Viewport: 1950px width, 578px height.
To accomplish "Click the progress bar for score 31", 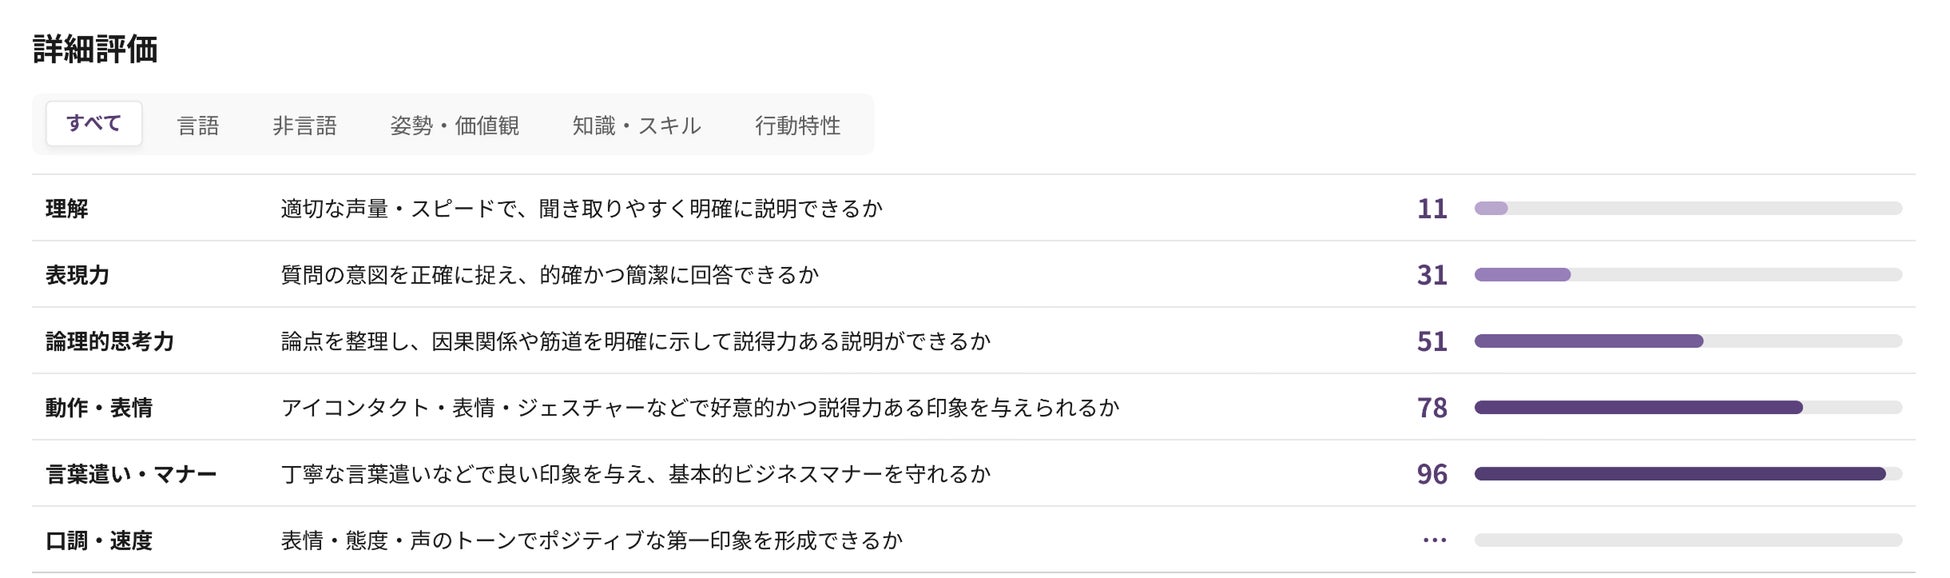I will (x=1688, y=275).
